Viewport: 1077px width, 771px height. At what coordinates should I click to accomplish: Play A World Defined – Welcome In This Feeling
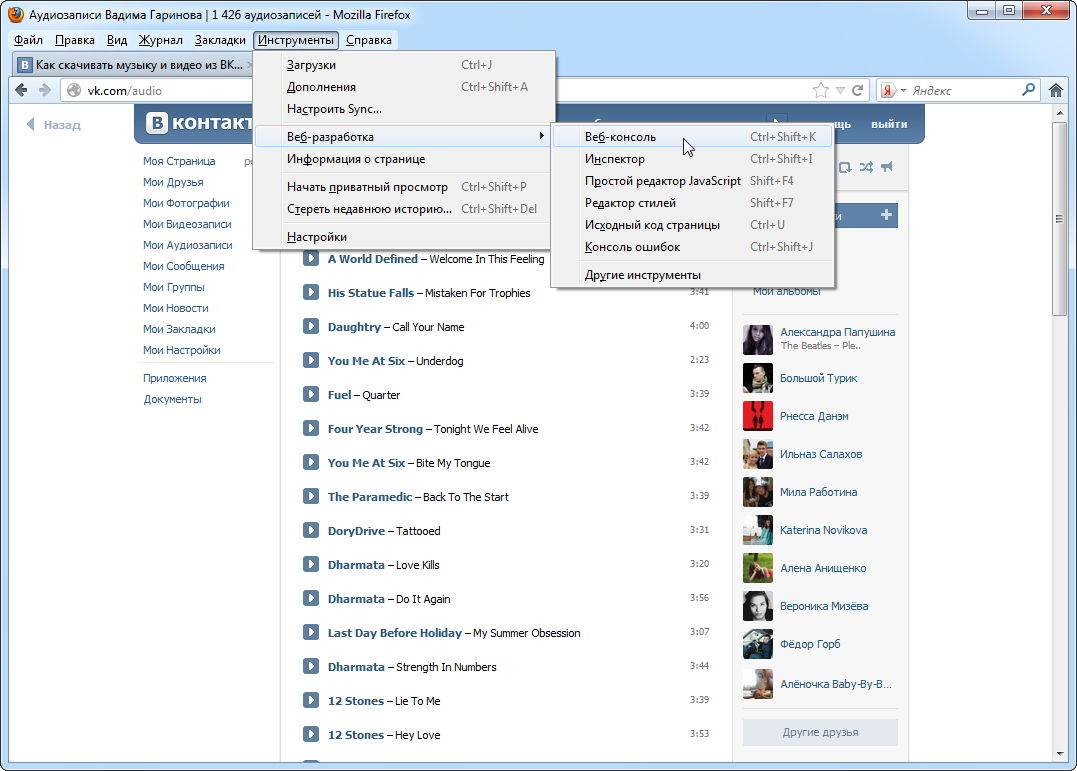point(311,258)
